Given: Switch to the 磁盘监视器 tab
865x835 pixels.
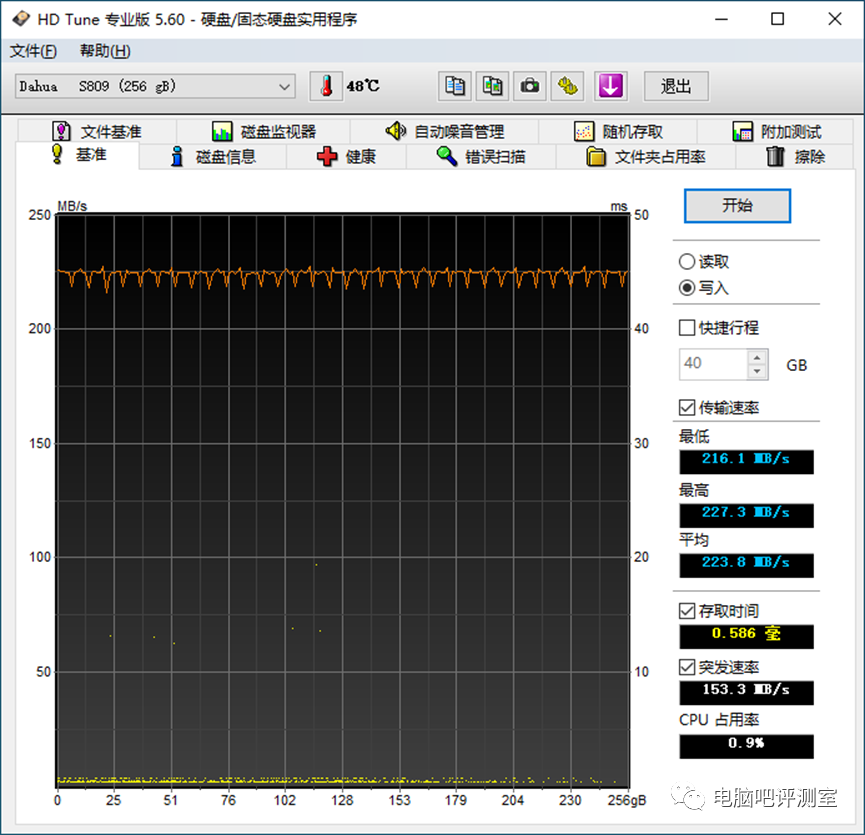Looking at the screenshot, I should [x=264, y=132].
